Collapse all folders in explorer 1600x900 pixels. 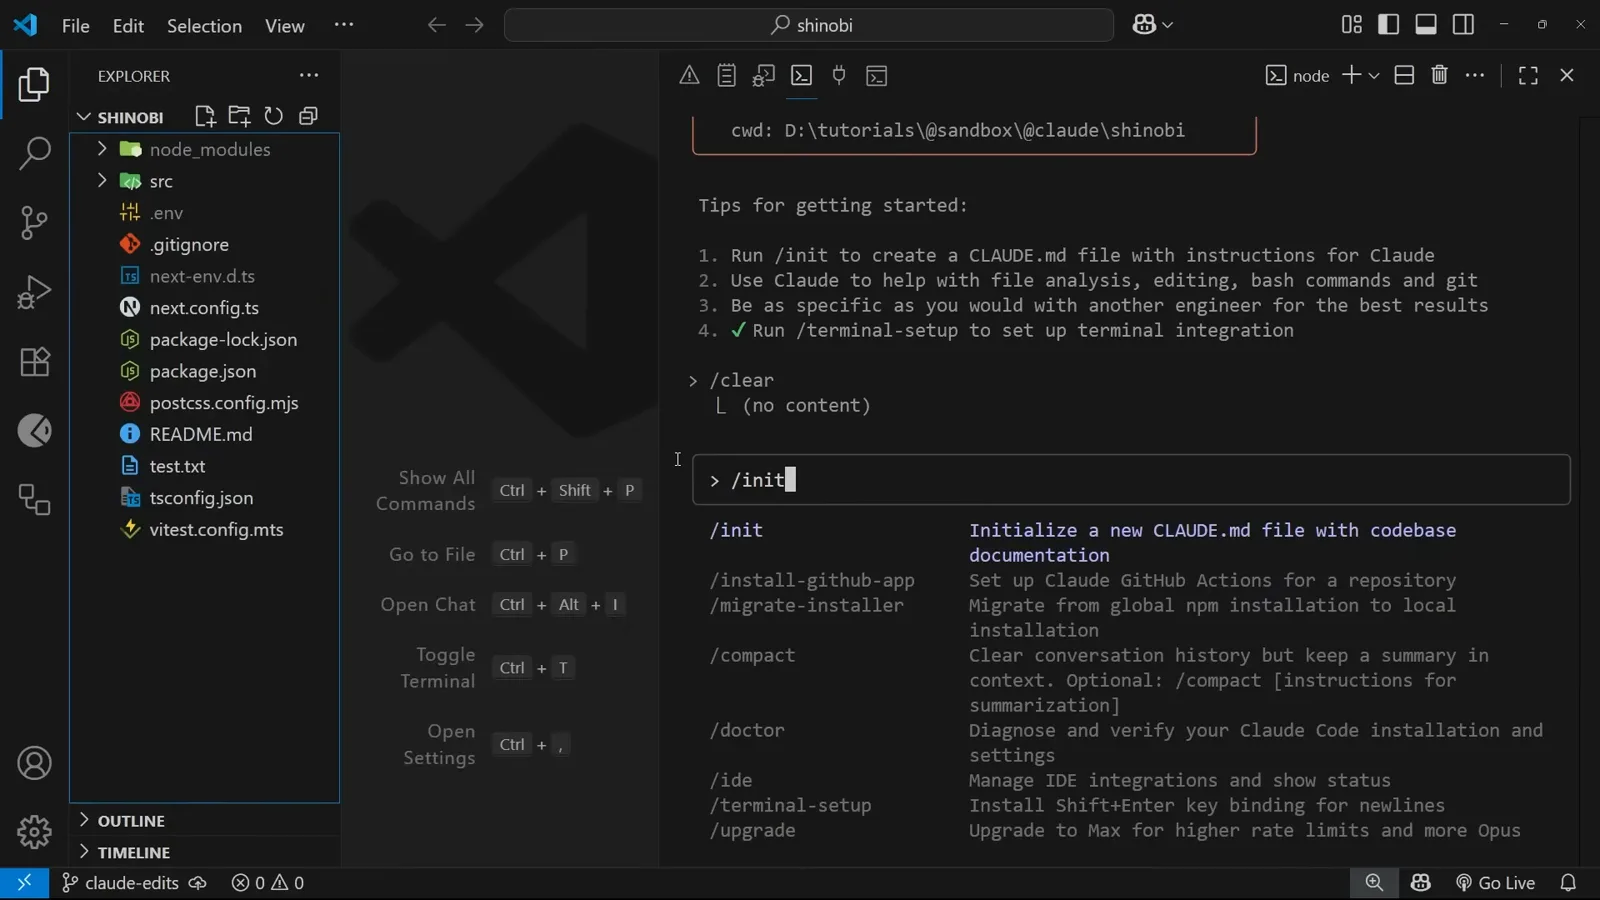pos(308,117)
